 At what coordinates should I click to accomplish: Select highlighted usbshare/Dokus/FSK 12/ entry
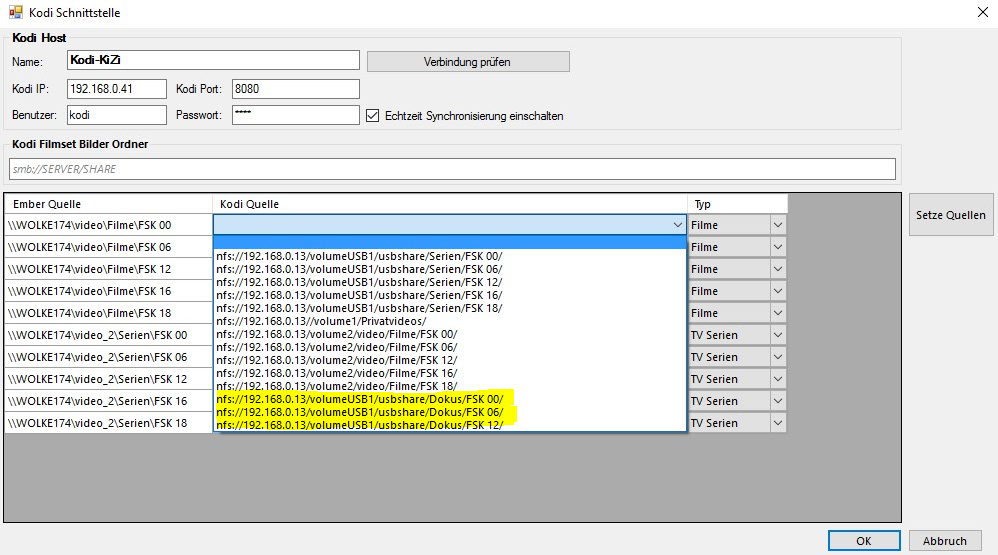(x=450, y=425)
